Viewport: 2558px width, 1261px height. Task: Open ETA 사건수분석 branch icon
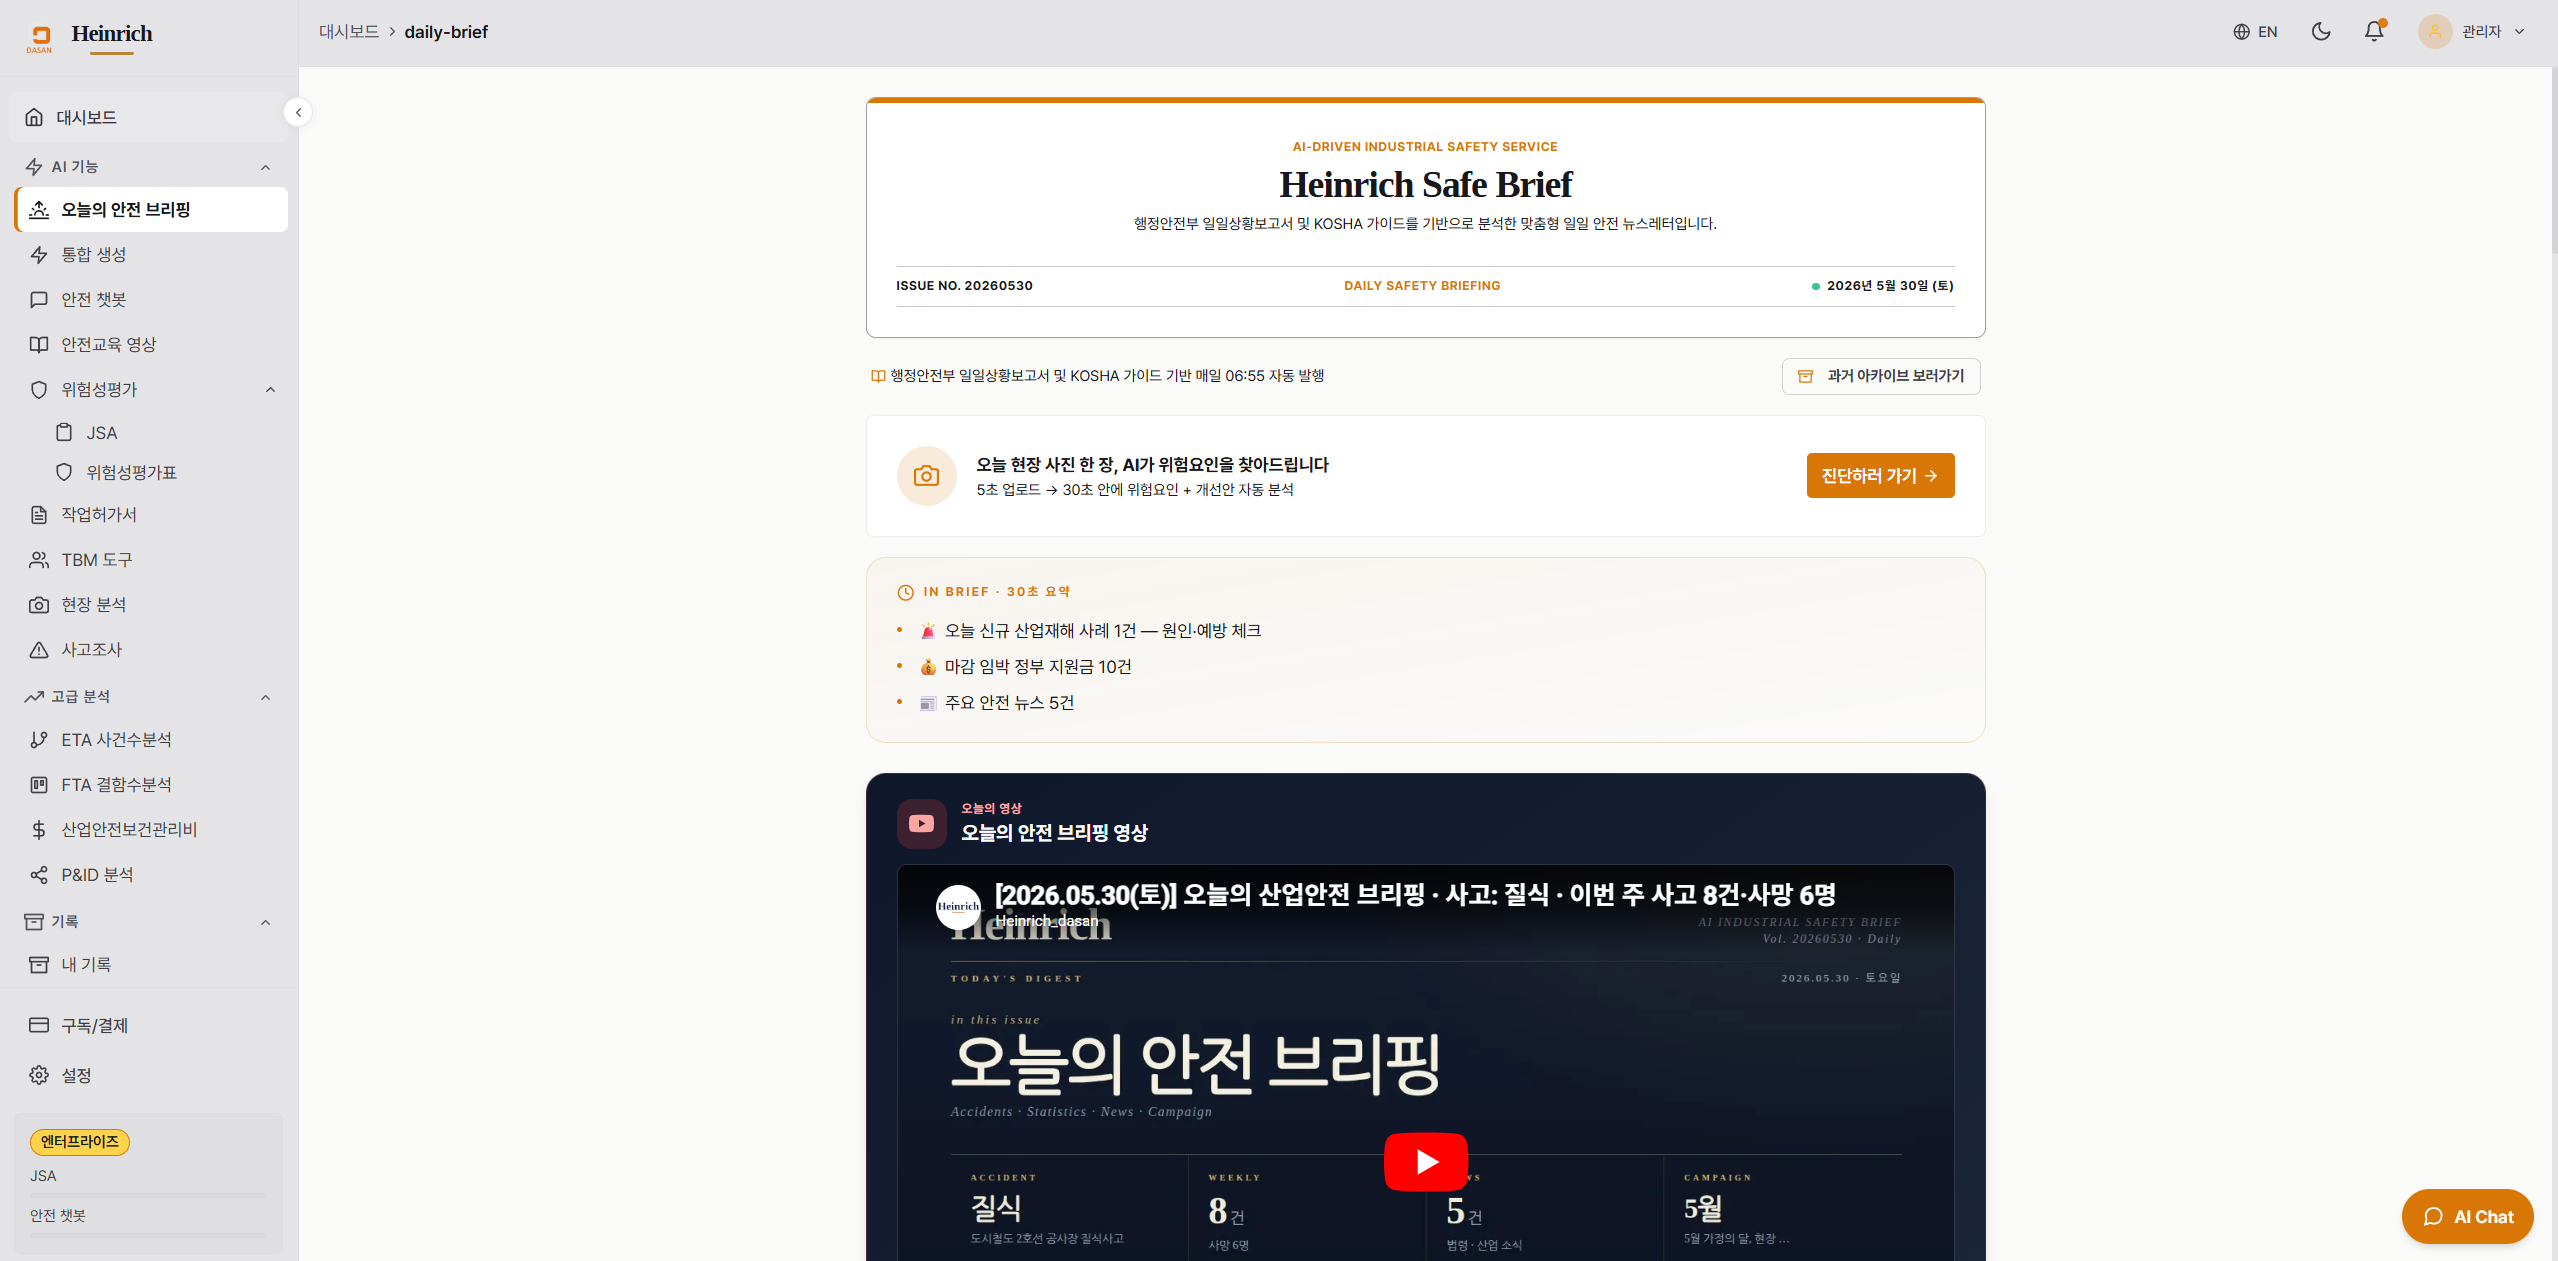pos(39,739)
